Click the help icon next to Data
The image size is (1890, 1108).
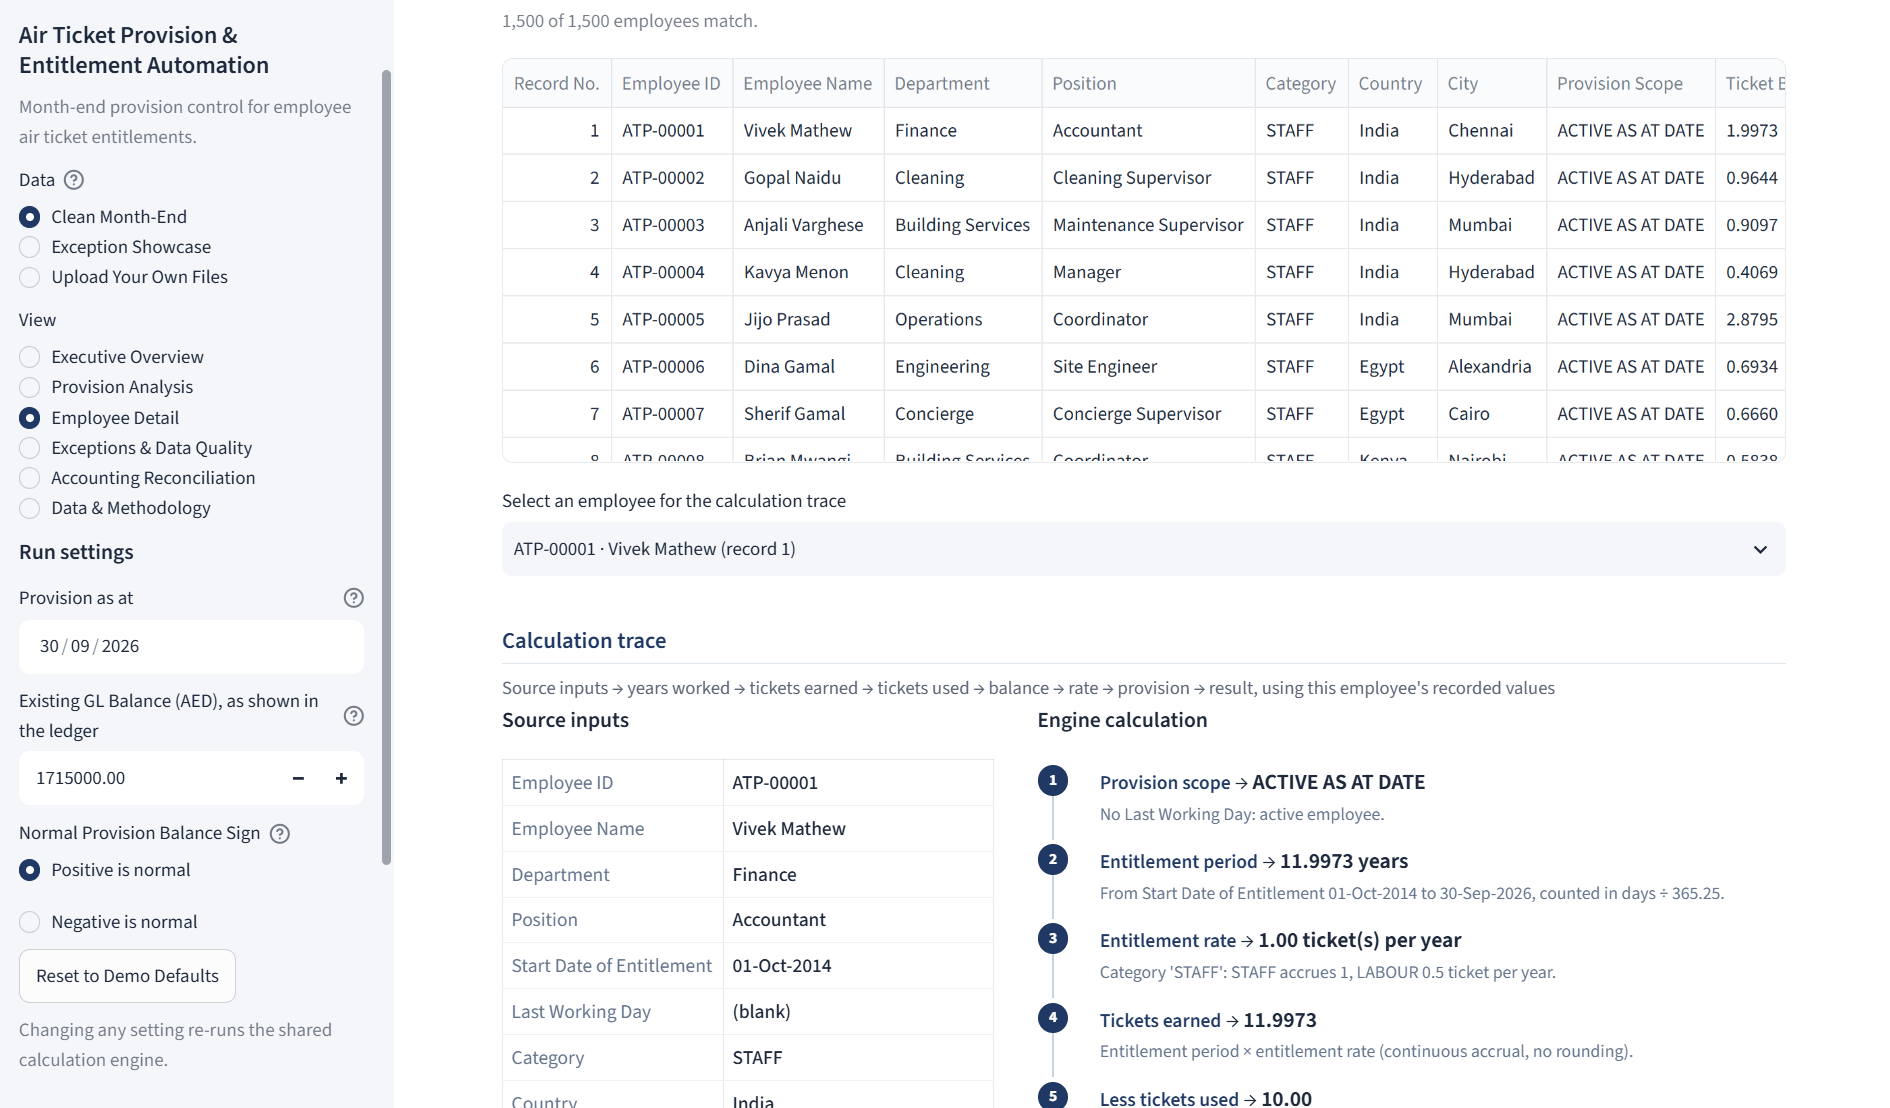74,180
